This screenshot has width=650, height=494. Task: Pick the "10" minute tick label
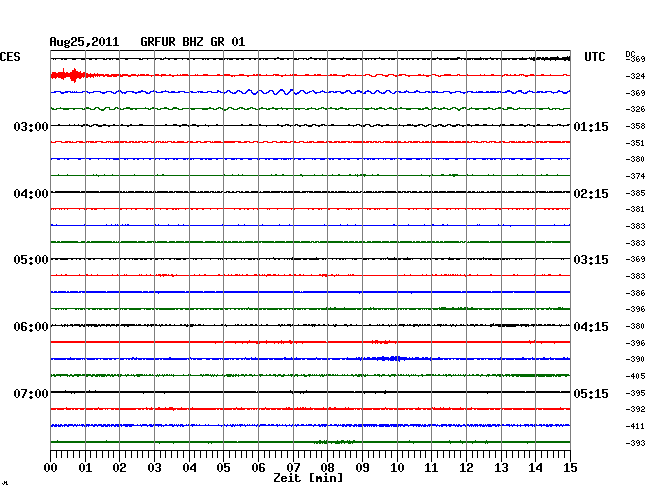point(397,468)
